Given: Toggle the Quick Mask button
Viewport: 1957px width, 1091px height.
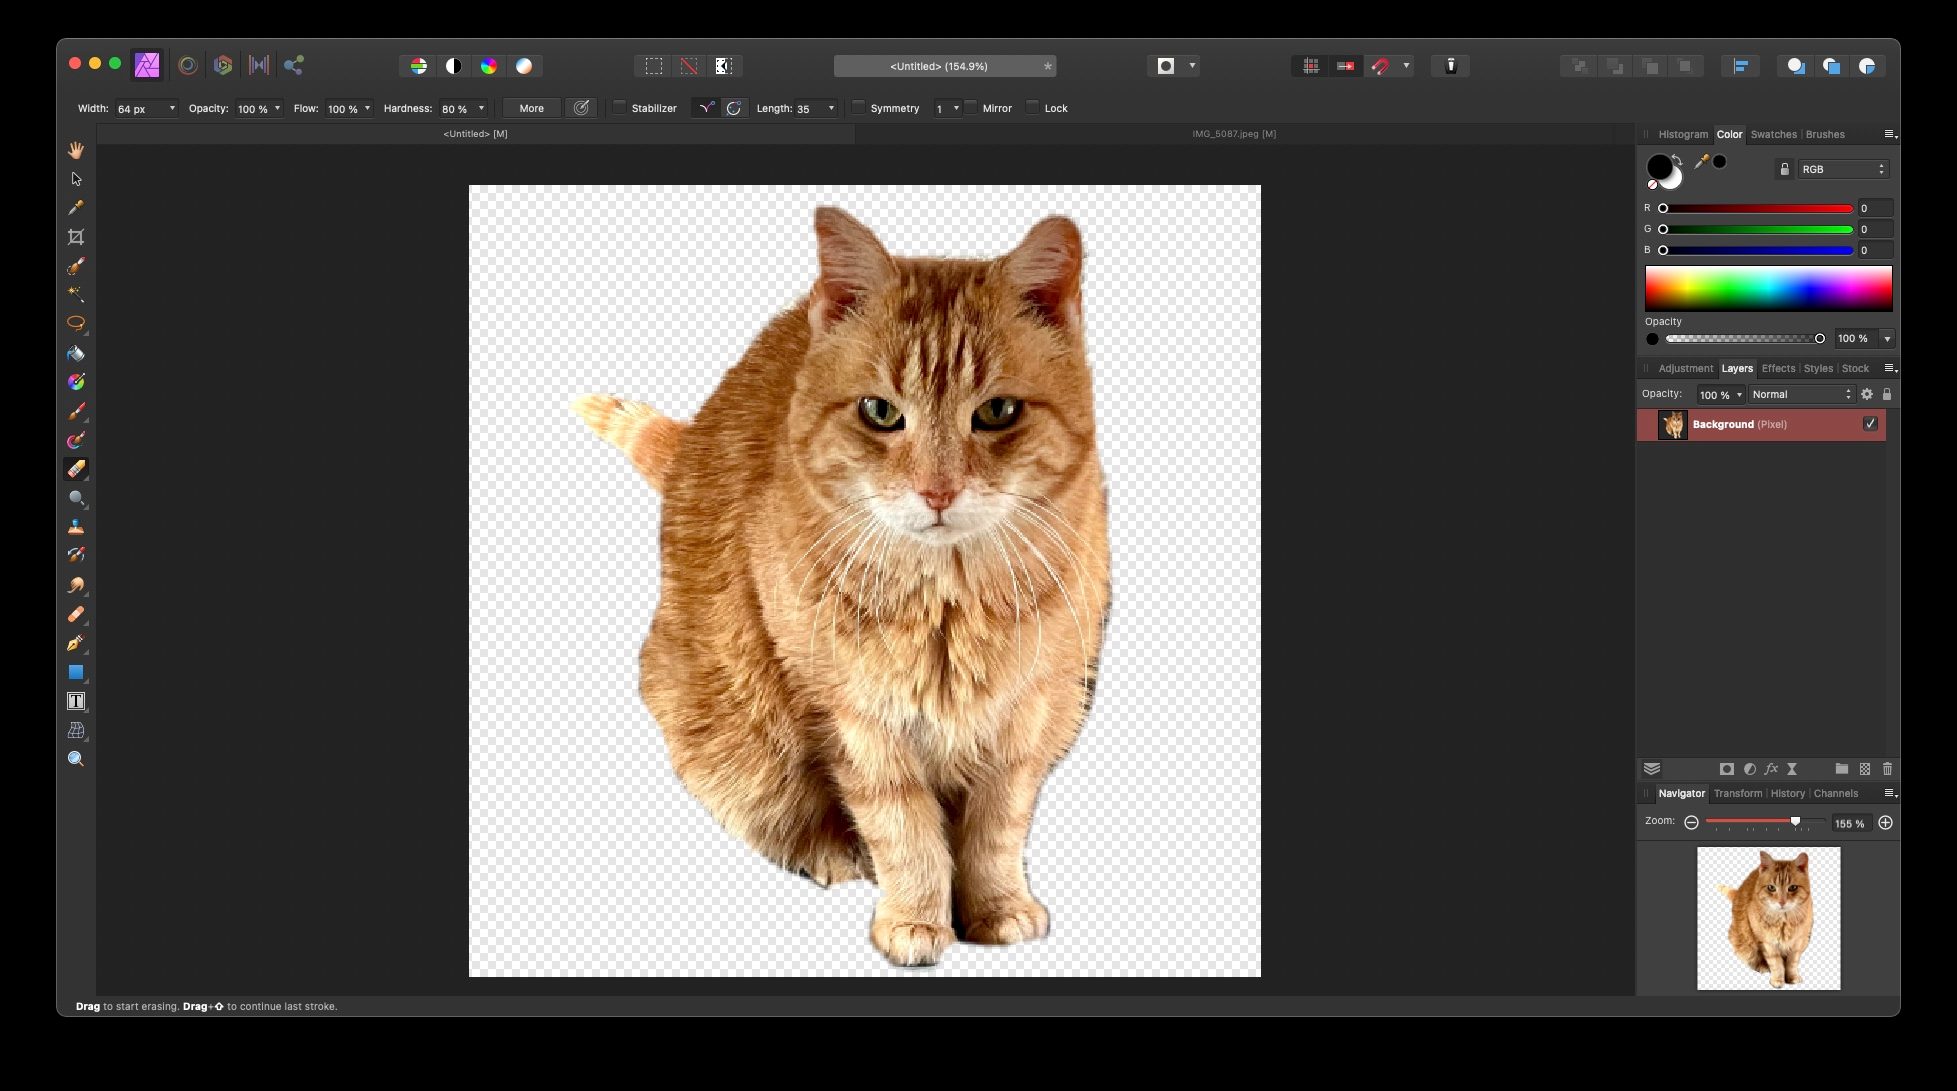Looking at the screenshot, I should [x=1165, y=66].
